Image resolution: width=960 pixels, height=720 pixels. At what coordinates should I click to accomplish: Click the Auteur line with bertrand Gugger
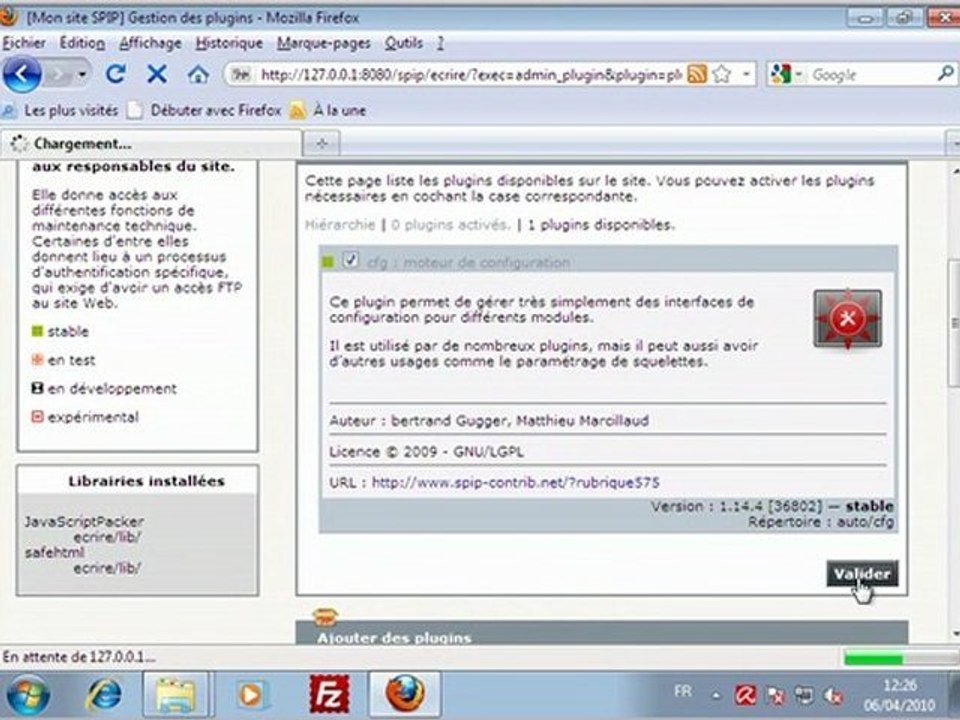(x=489, y=421)
